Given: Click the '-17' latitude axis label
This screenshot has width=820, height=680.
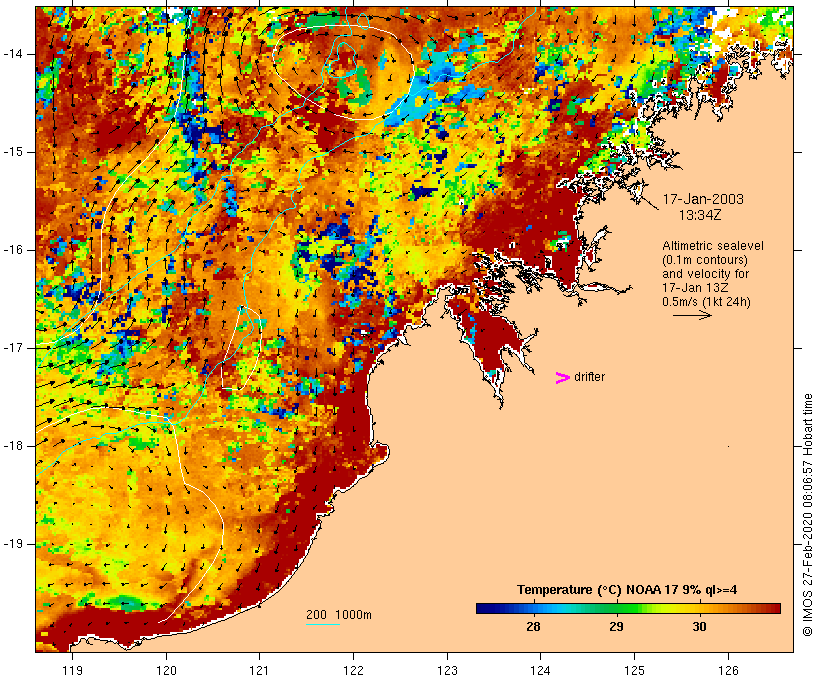Looking at the screenshot, I should pos(13,348).
